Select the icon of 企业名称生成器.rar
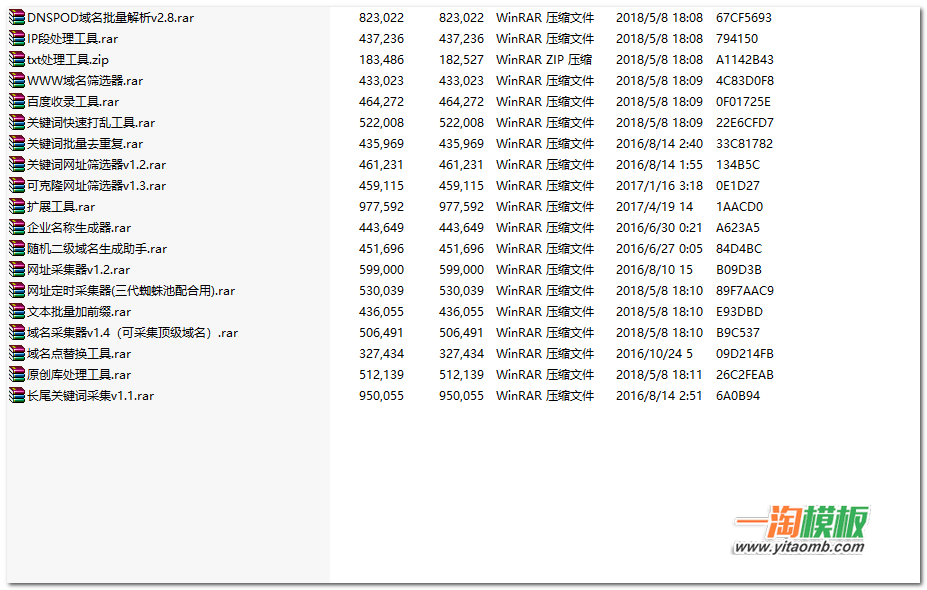927x590 pixels. tap(17, 228)
